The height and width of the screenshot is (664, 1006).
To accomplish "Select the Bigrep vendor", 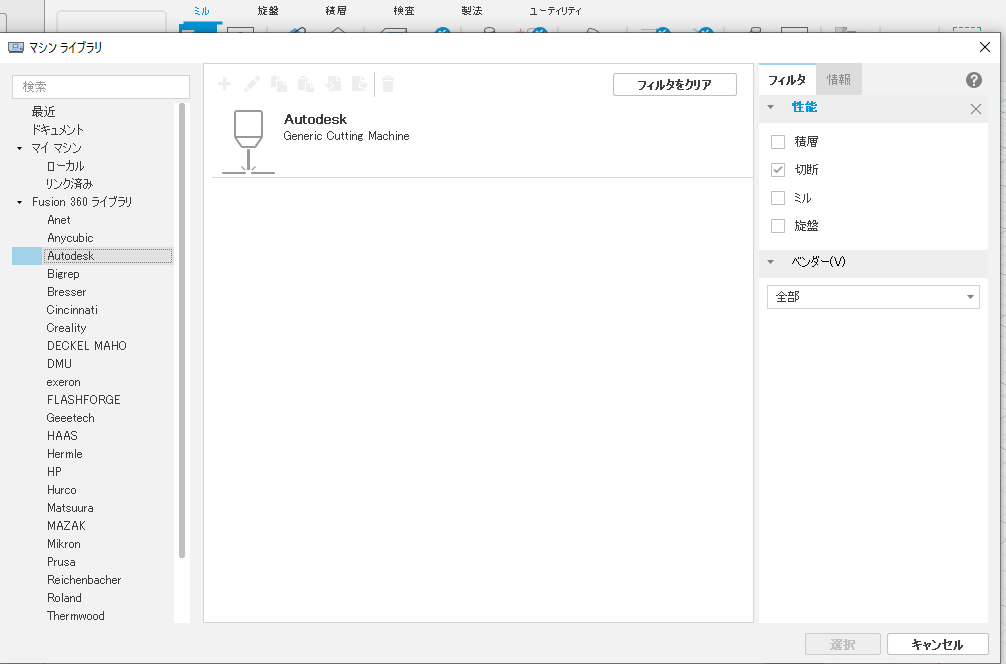I will tap(63, 274).
